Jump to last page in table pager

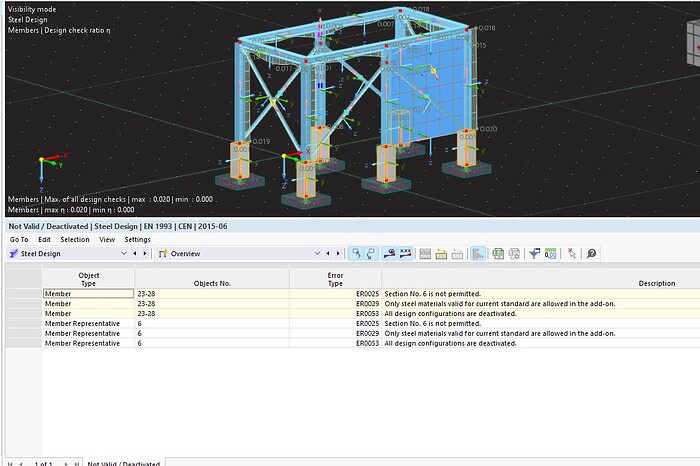(76, 464)
